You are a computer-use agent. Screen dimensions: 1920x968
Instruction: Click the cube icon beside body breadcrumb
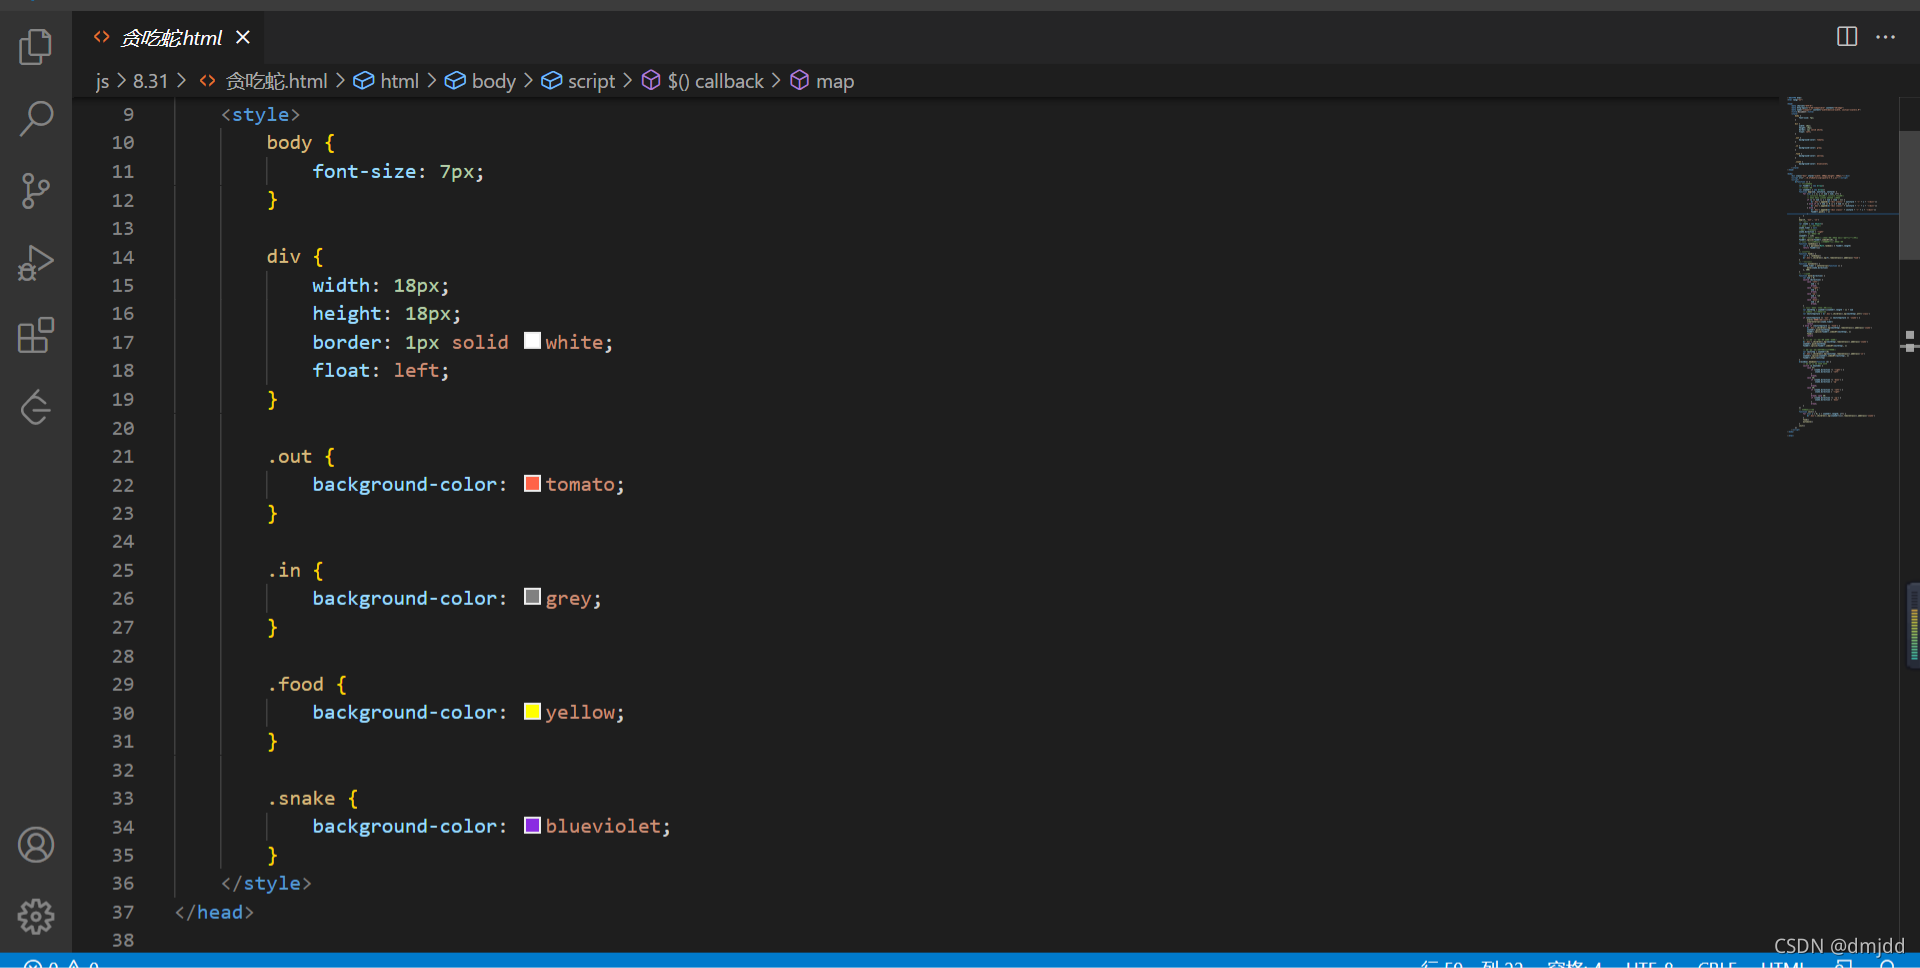coord(455,81)
